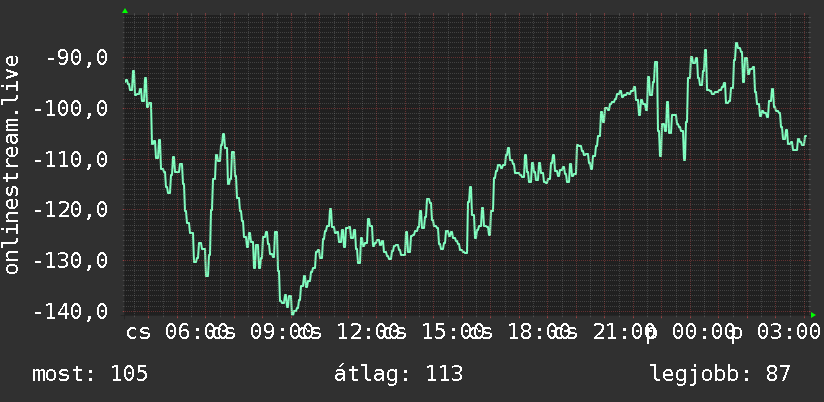The height and width of the screenshot is (402, 824).
Task: Click the -110,0 y-axis label
Action: (70, 159)
